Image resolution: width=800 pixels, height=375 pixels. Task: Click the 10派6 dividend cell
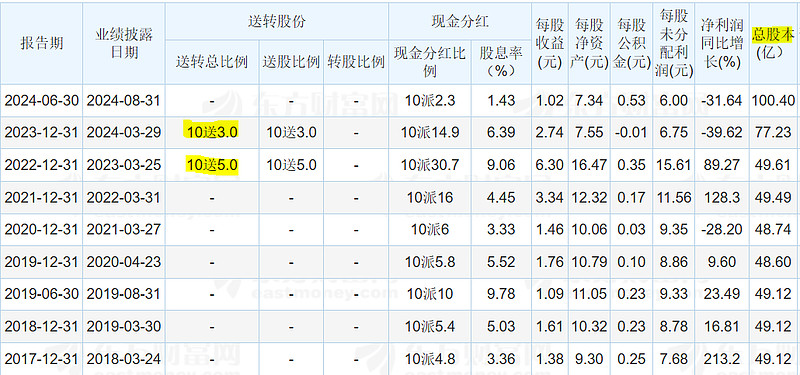pos(430,230)
